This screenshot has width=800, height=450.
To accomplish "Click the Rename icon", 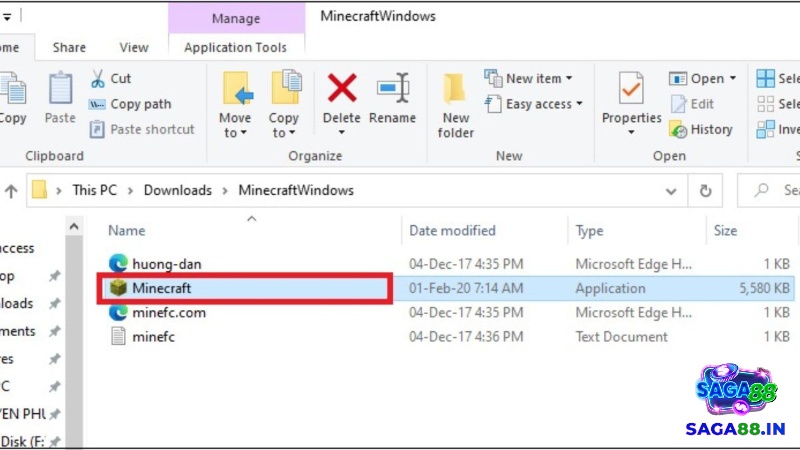I will click(393, 88).
